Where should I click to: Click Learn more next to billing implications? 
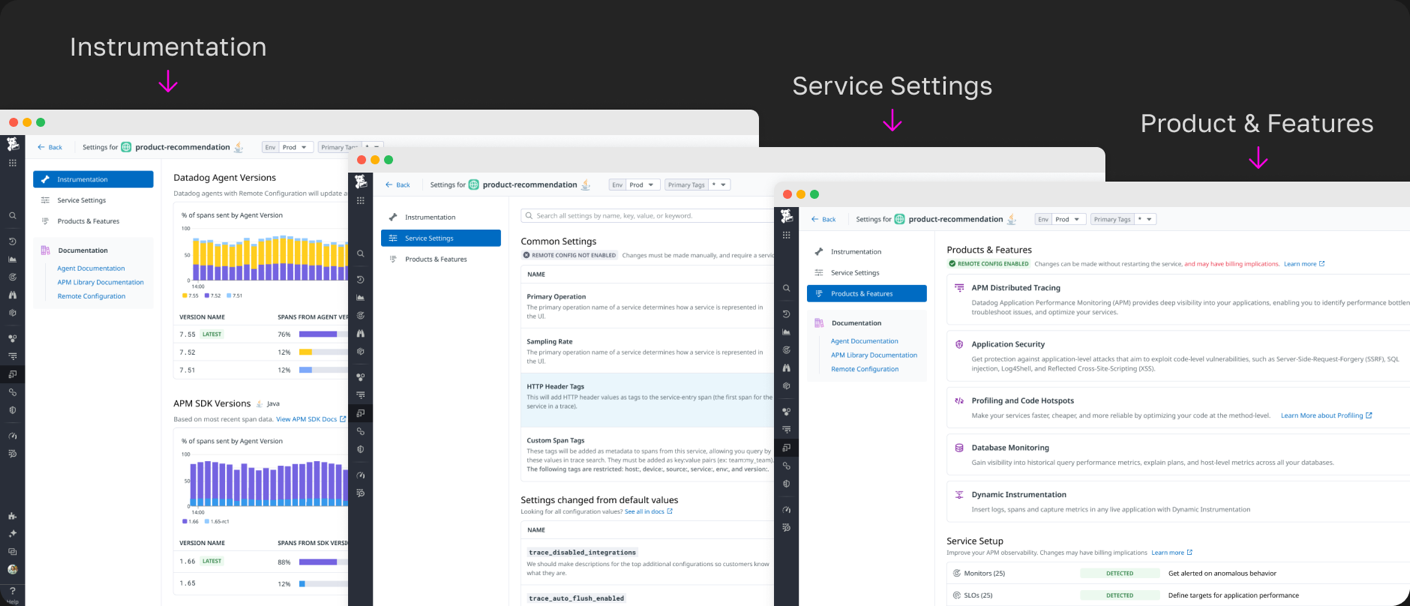[x=1304, y=264]
